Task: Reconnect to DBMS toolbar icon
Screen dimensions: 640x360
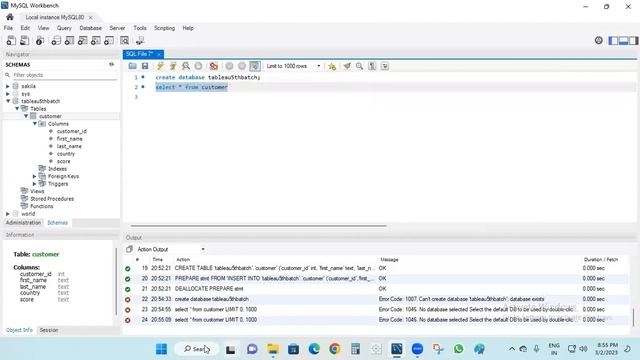Action: pos(140,40)
